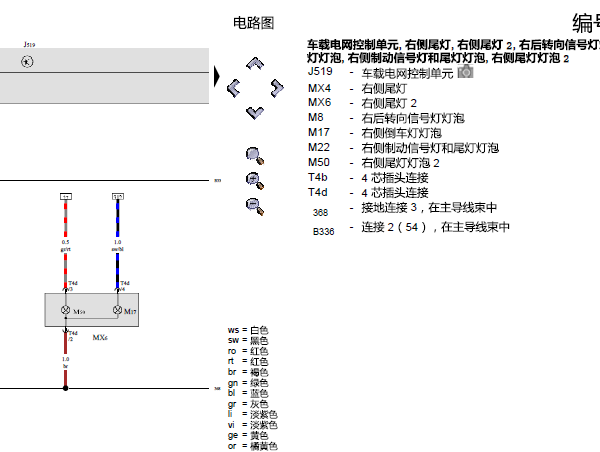Image resolution: width=600 pixels, height=452 pixels.
Task: Click color code or = 橘黄色
Action: pos(253,446)
